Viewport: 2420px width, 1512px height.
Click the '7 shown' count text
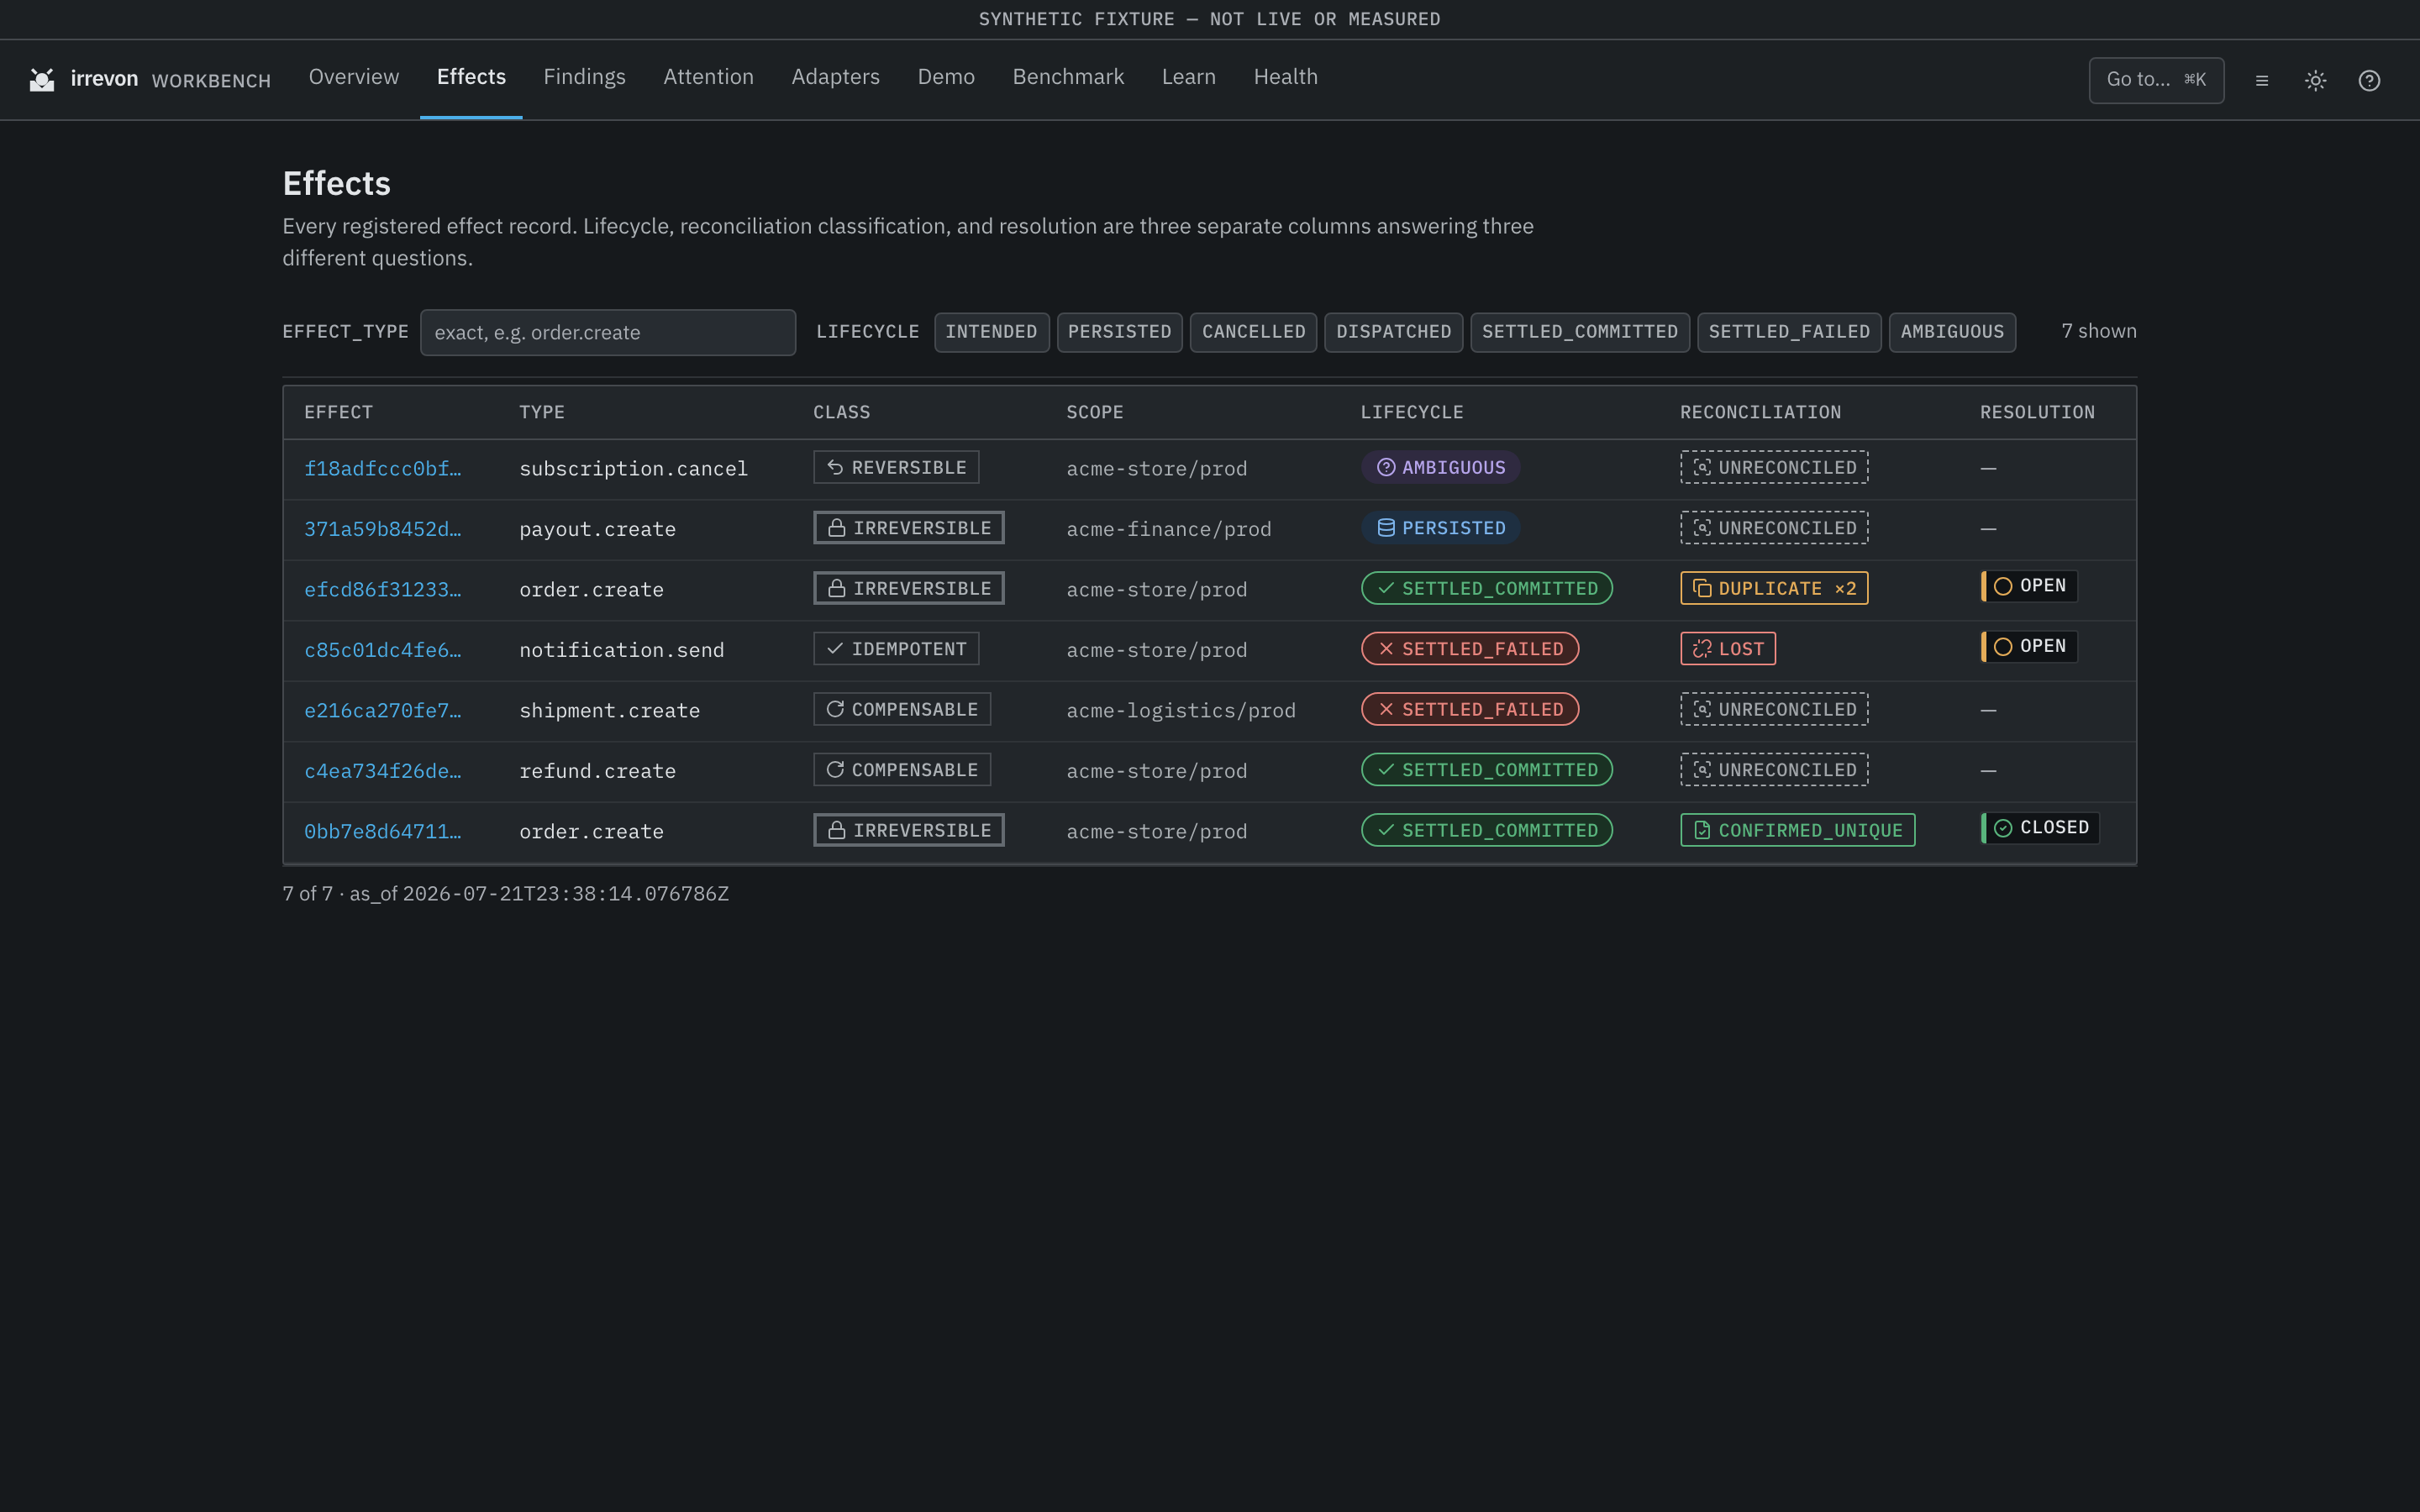click(2098, 331)
